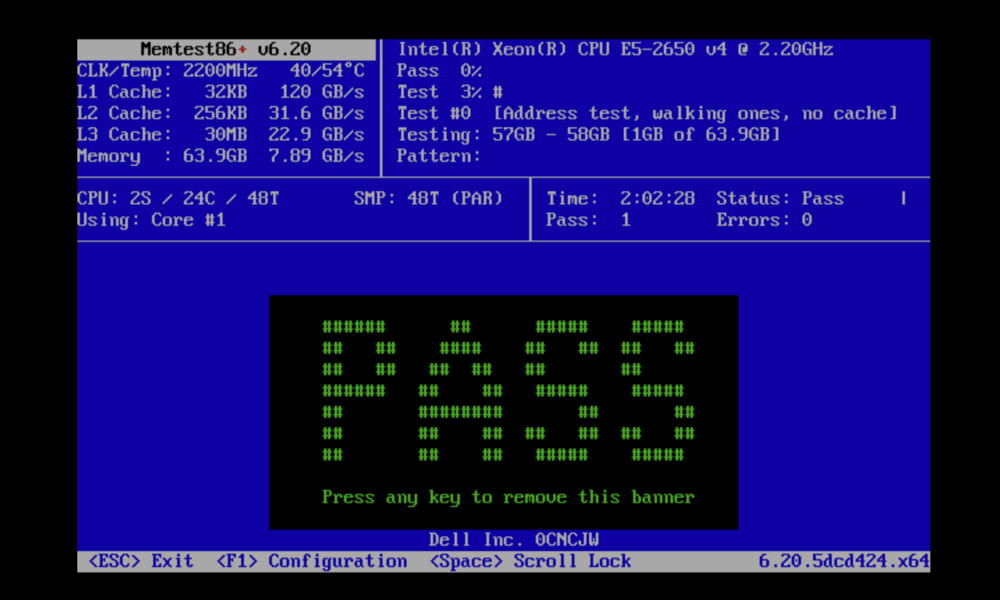This screenshot has height=600, width=1000.
Task: Click the Status: Pass indicator
Action: pyautogui.click(x=779, y=198)
